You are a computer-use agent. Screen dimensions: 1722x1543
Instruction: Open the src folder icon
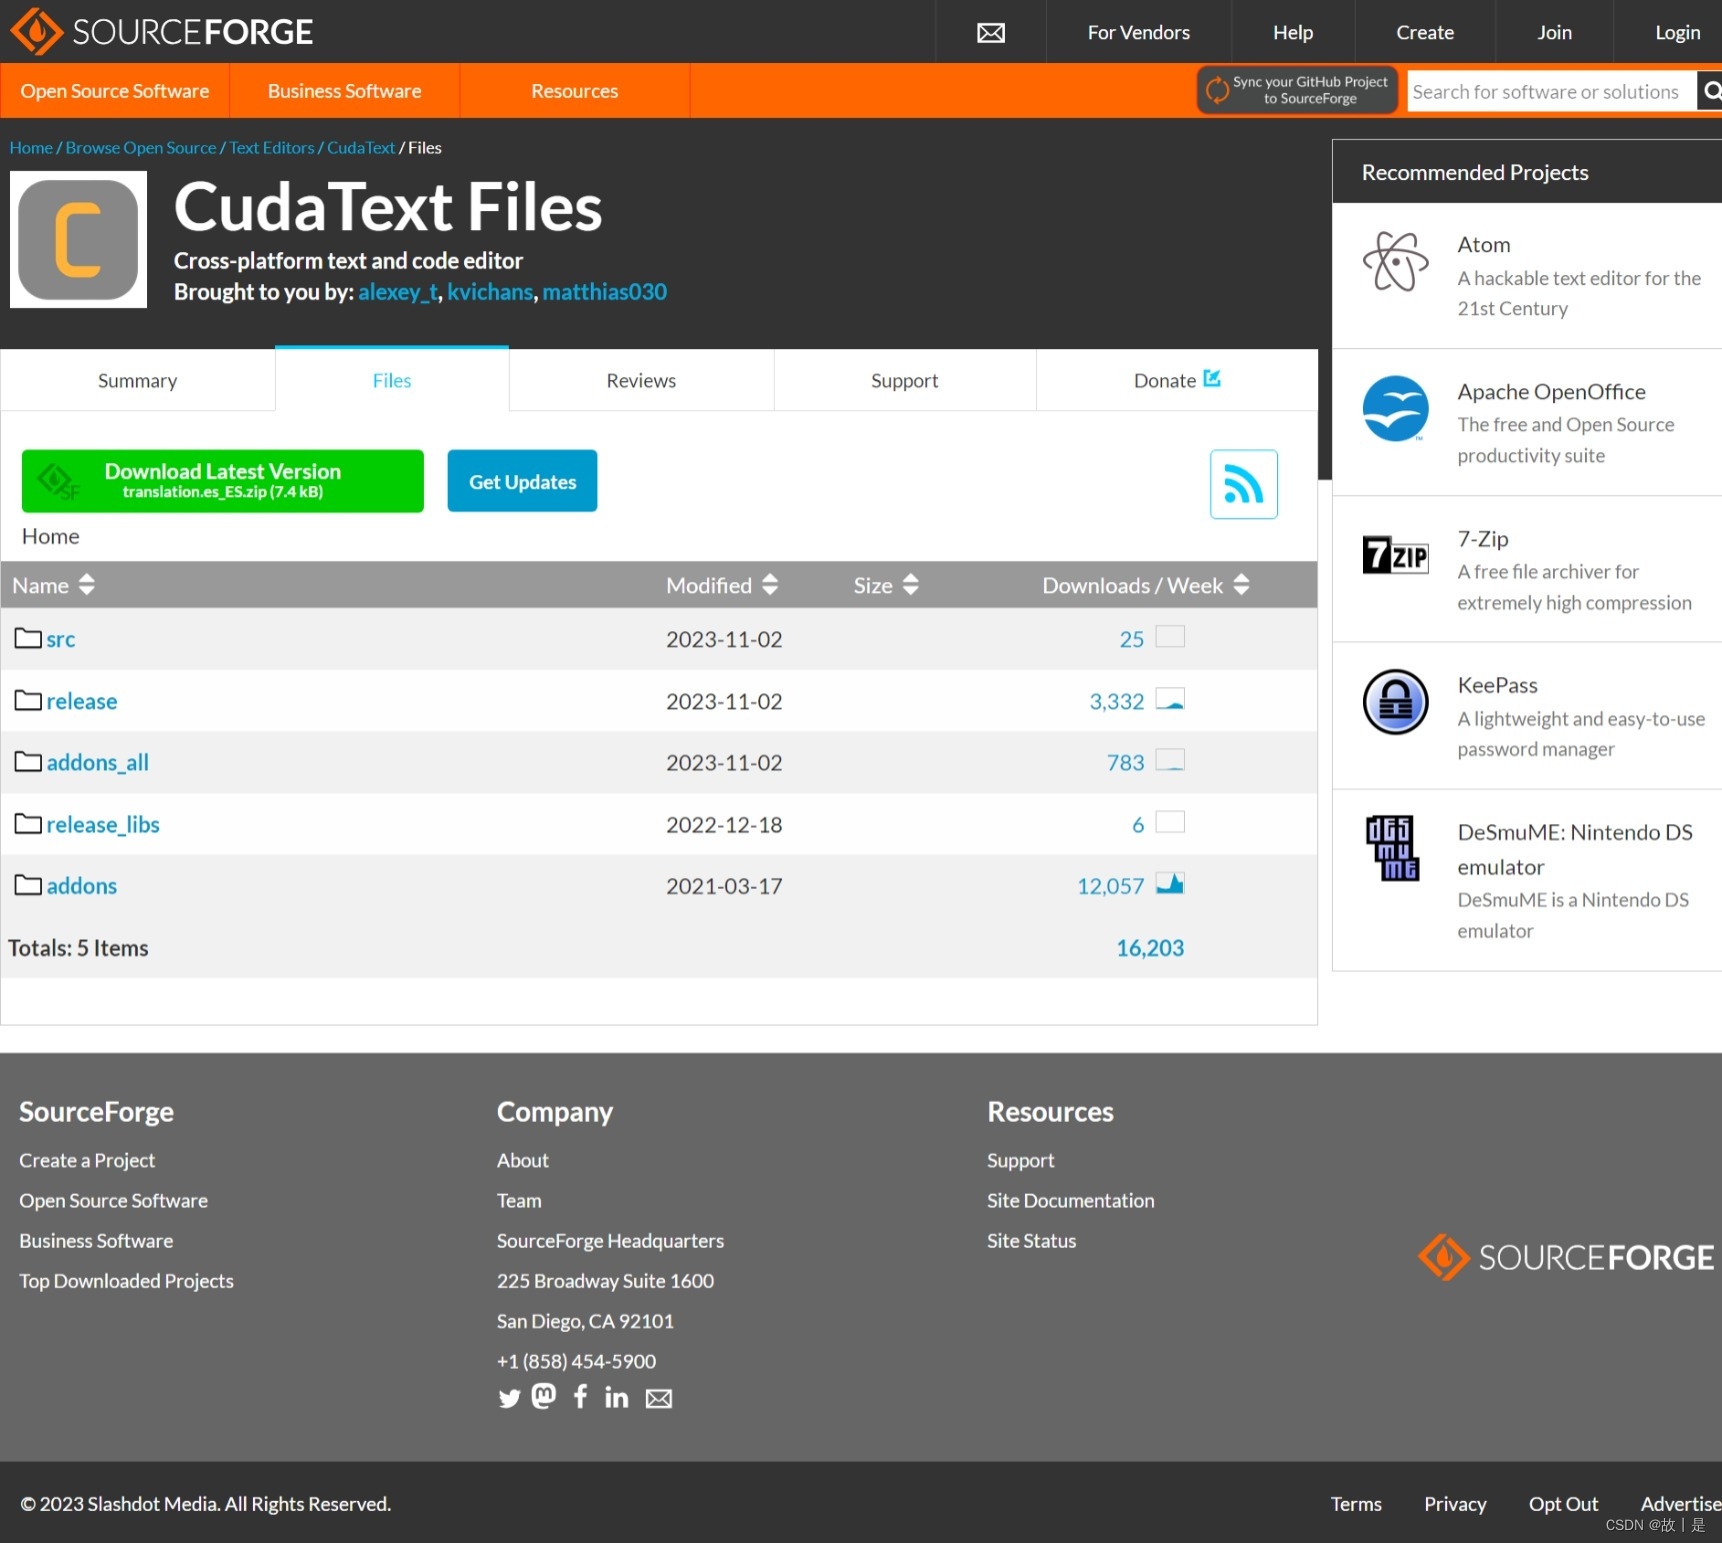pos(28,638)
